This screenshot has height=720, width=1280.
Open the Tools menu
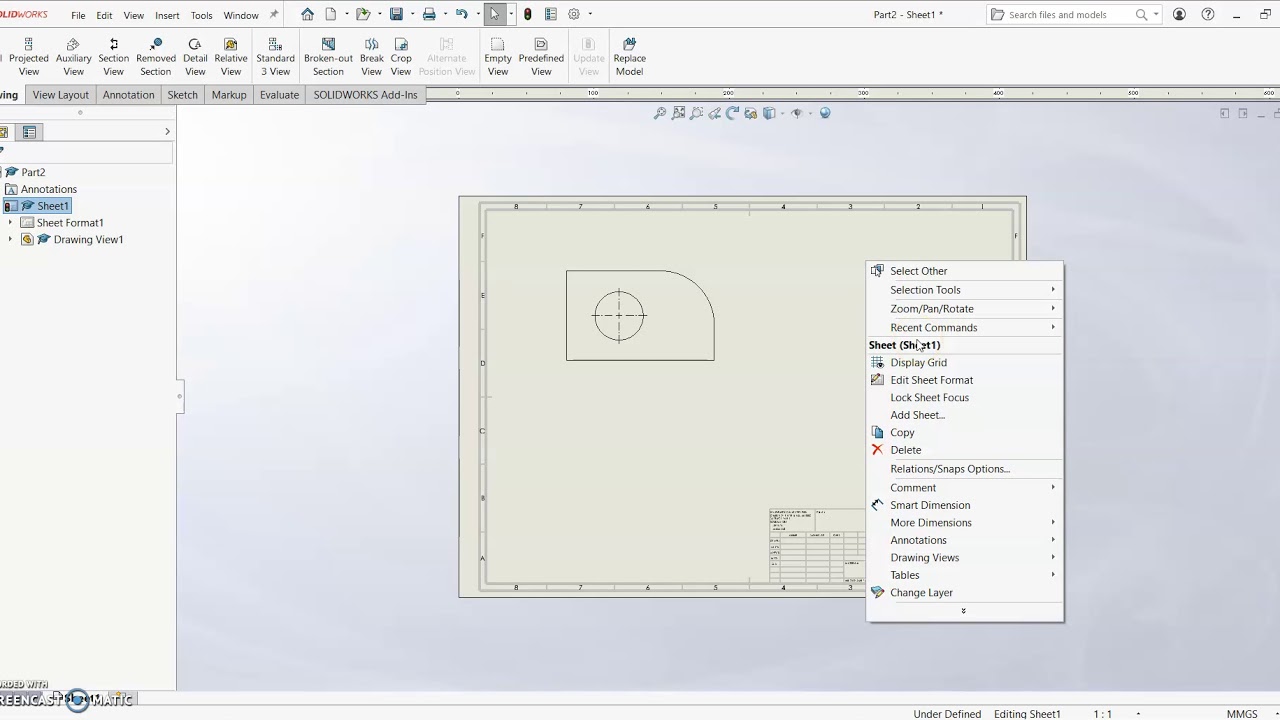pos(201,16)
